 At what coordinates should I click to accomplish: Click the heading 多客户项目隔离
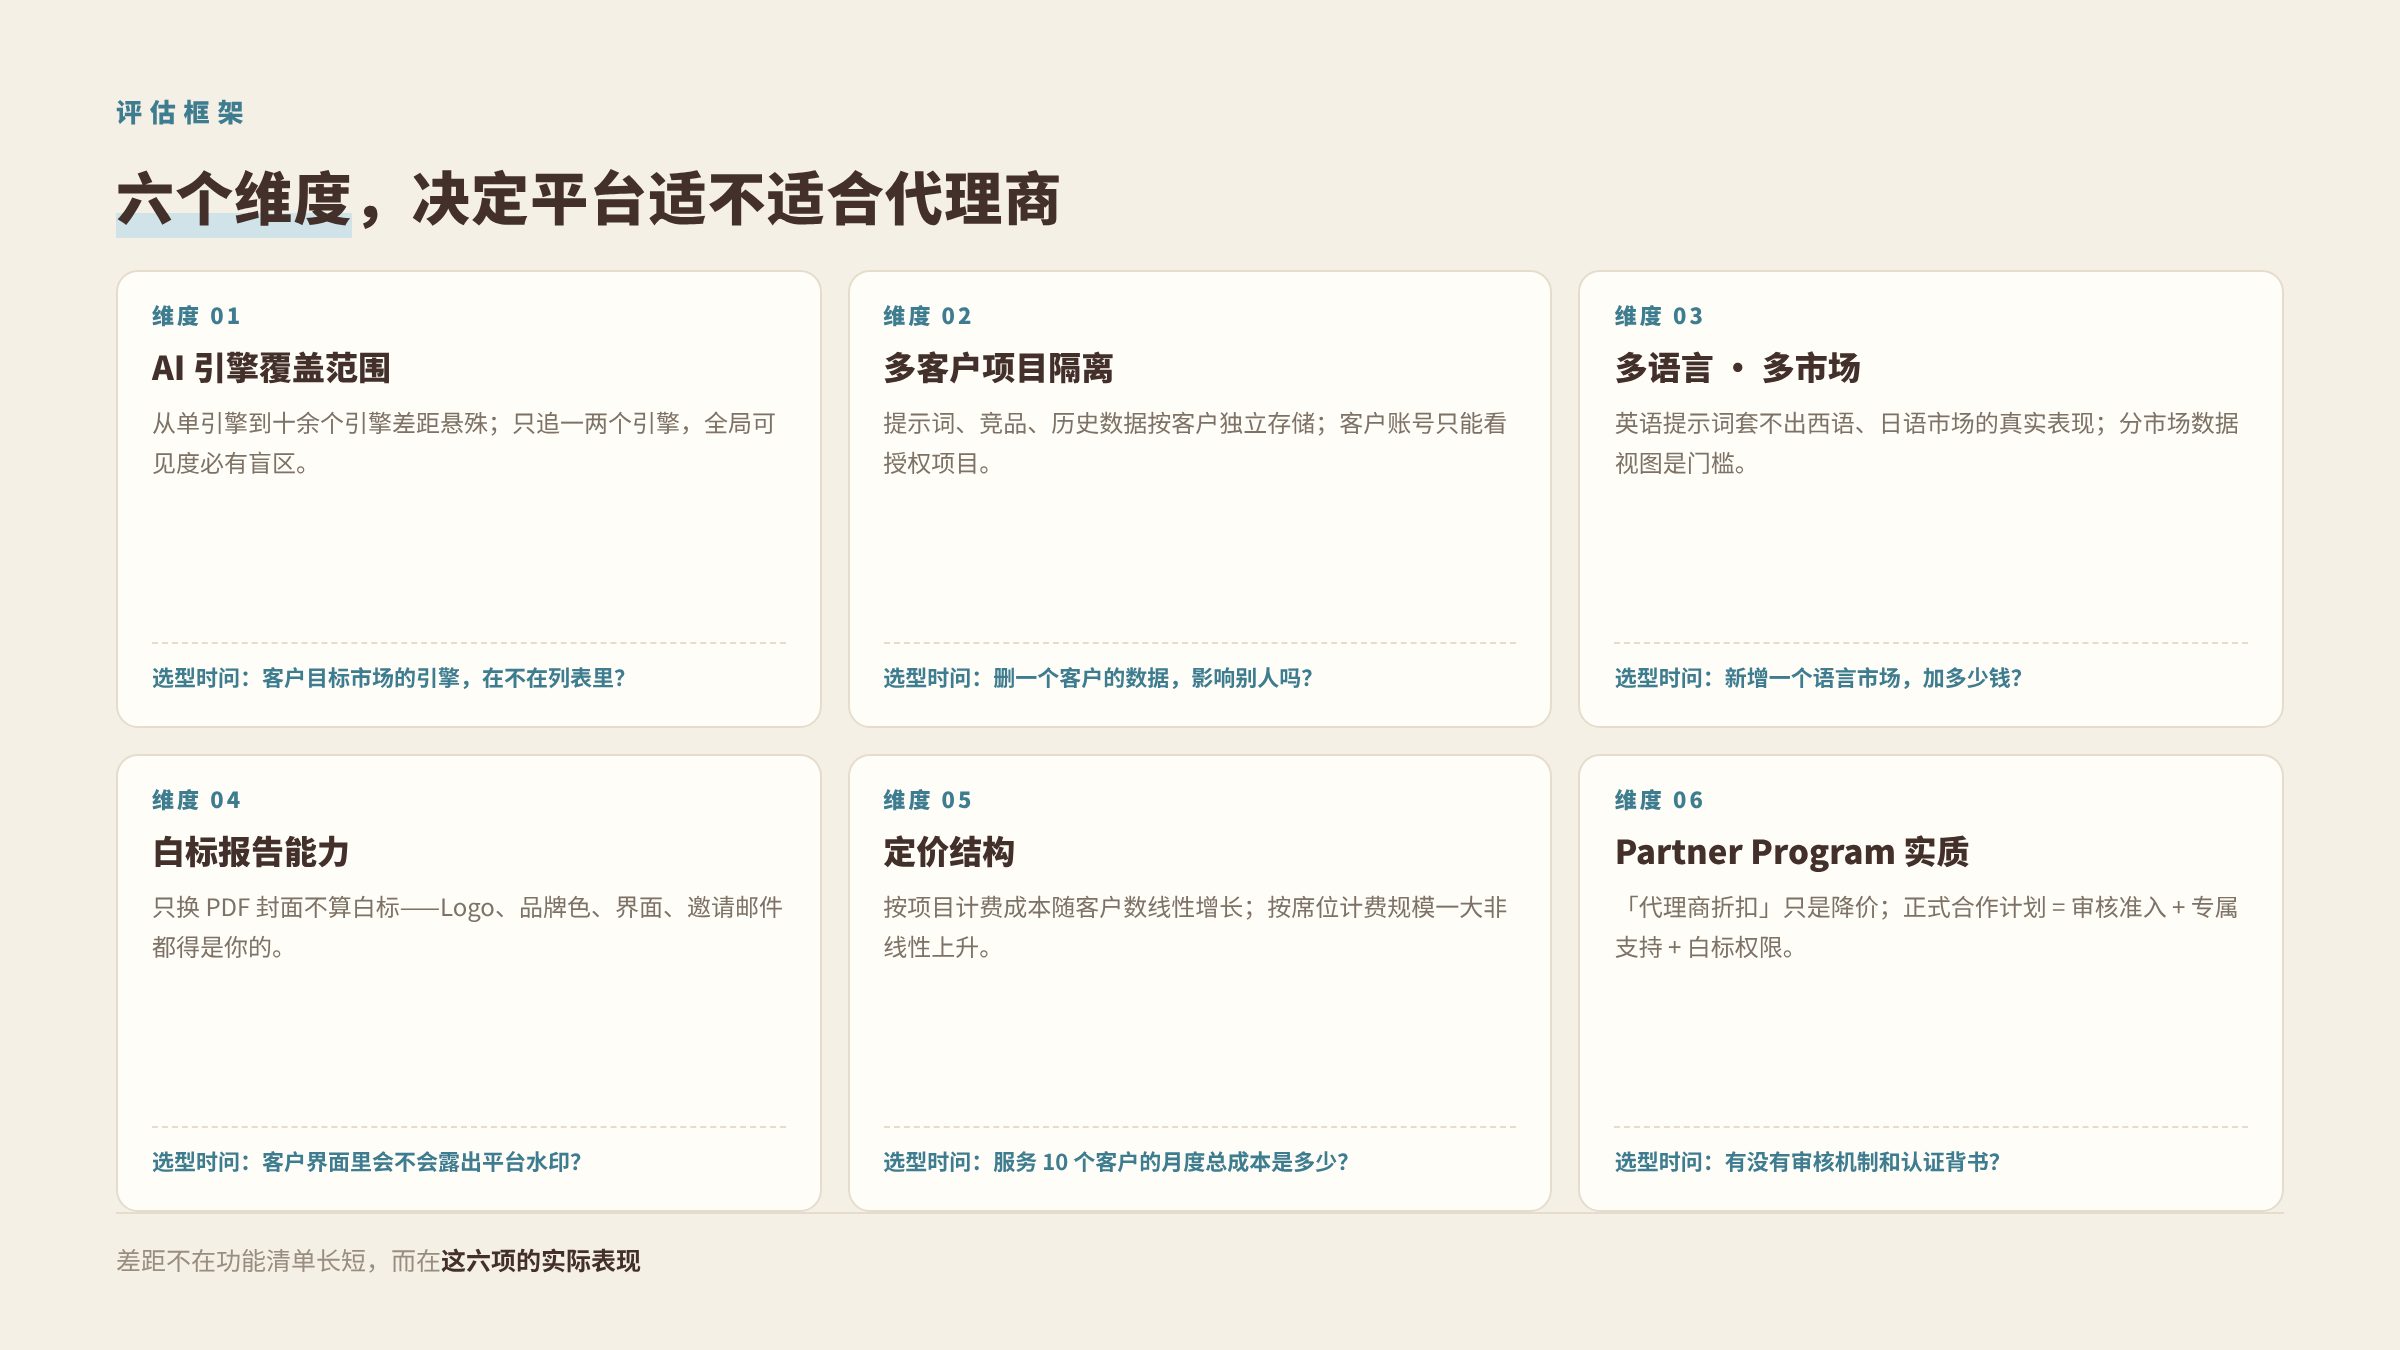tap(998, 368)
